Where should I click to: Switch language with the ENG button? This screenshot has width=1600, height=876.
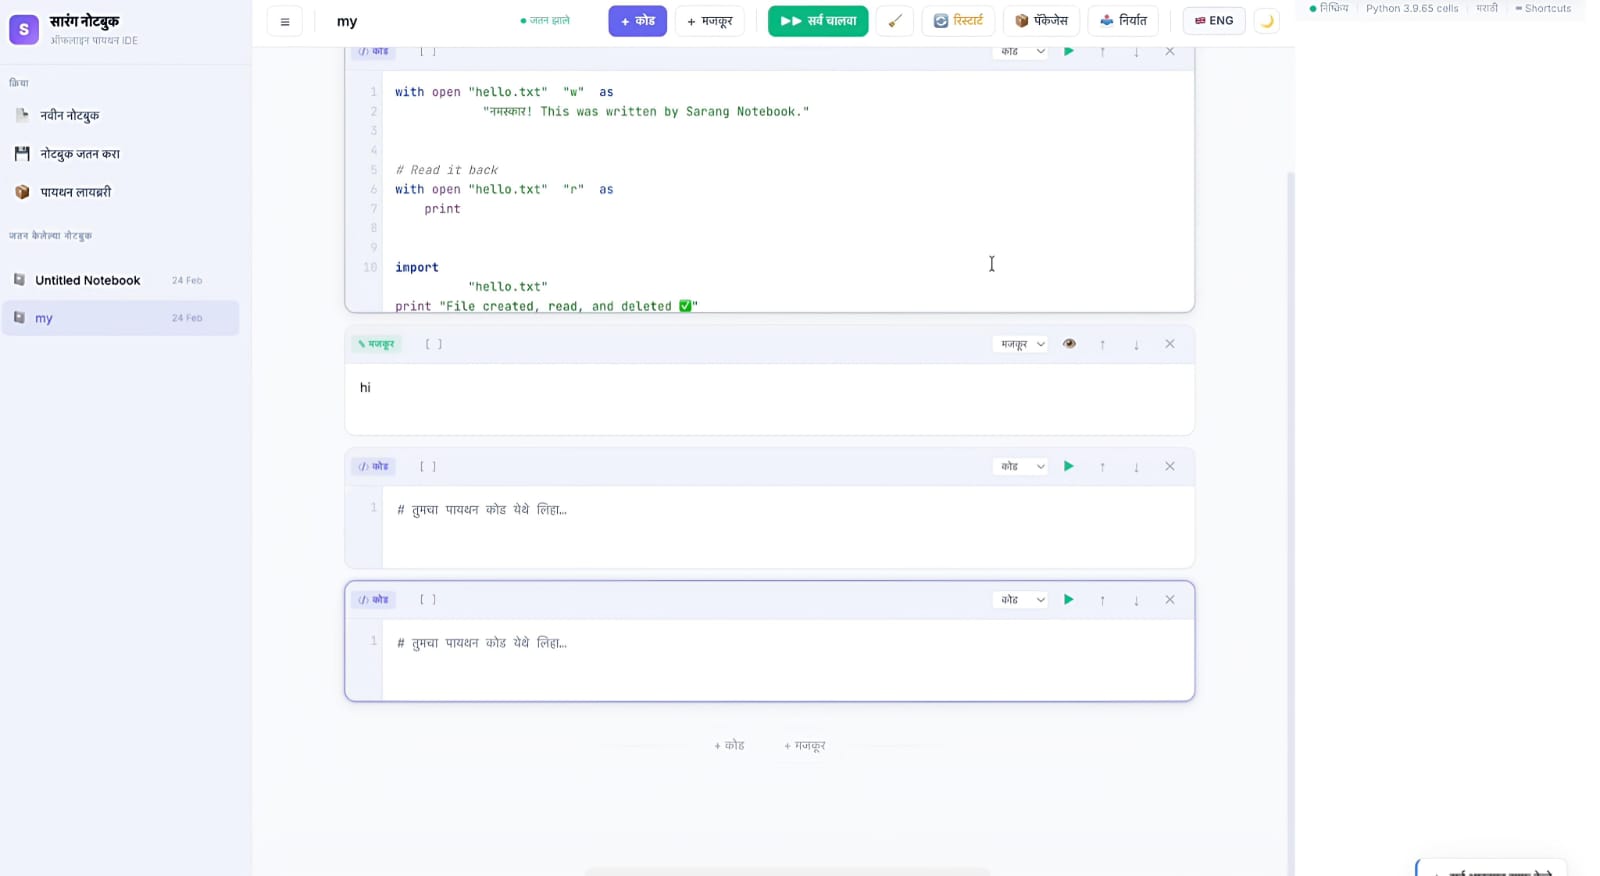[1213, 21]
